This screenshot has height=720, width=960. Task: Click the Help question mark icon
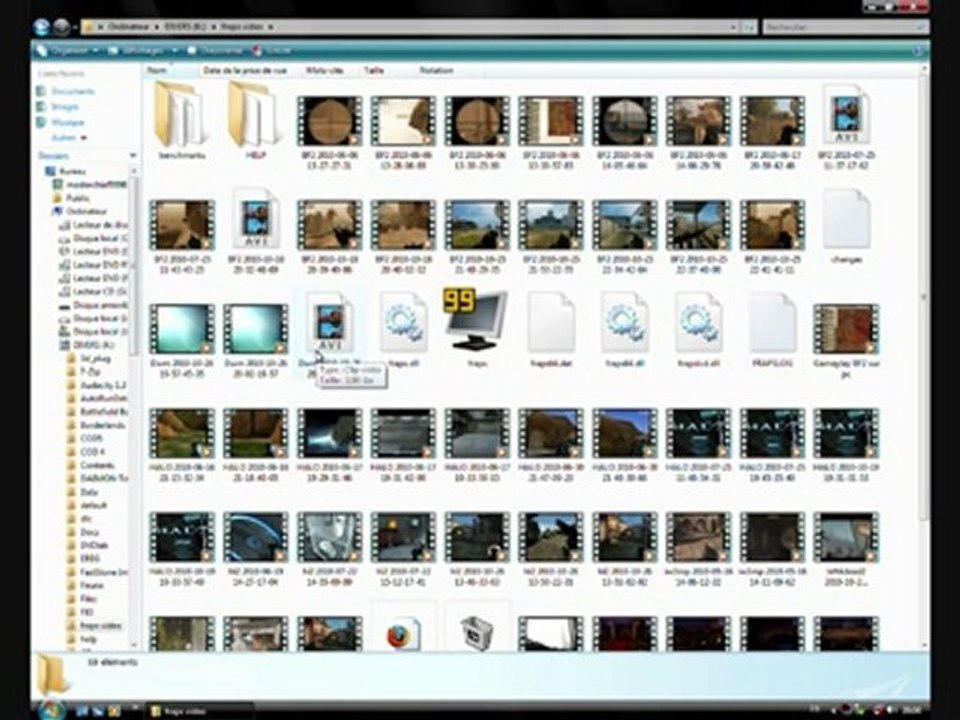click(918, 50)
